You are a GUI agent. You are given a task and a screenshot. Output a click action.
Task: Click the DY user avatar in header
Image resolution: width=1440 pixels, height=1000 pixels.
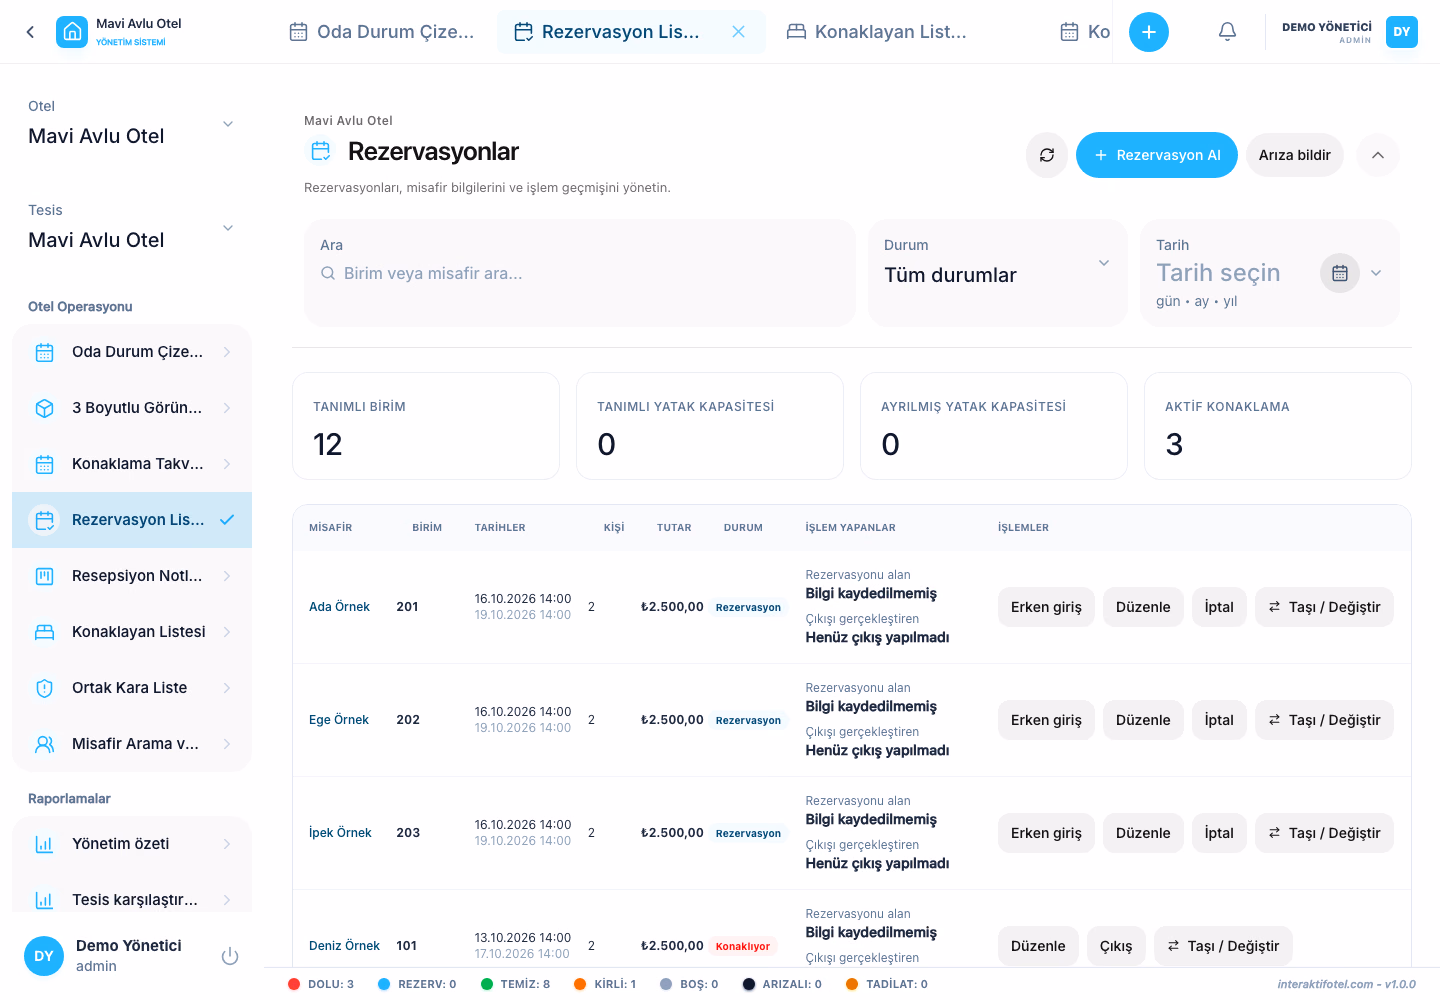[1402, 32]
